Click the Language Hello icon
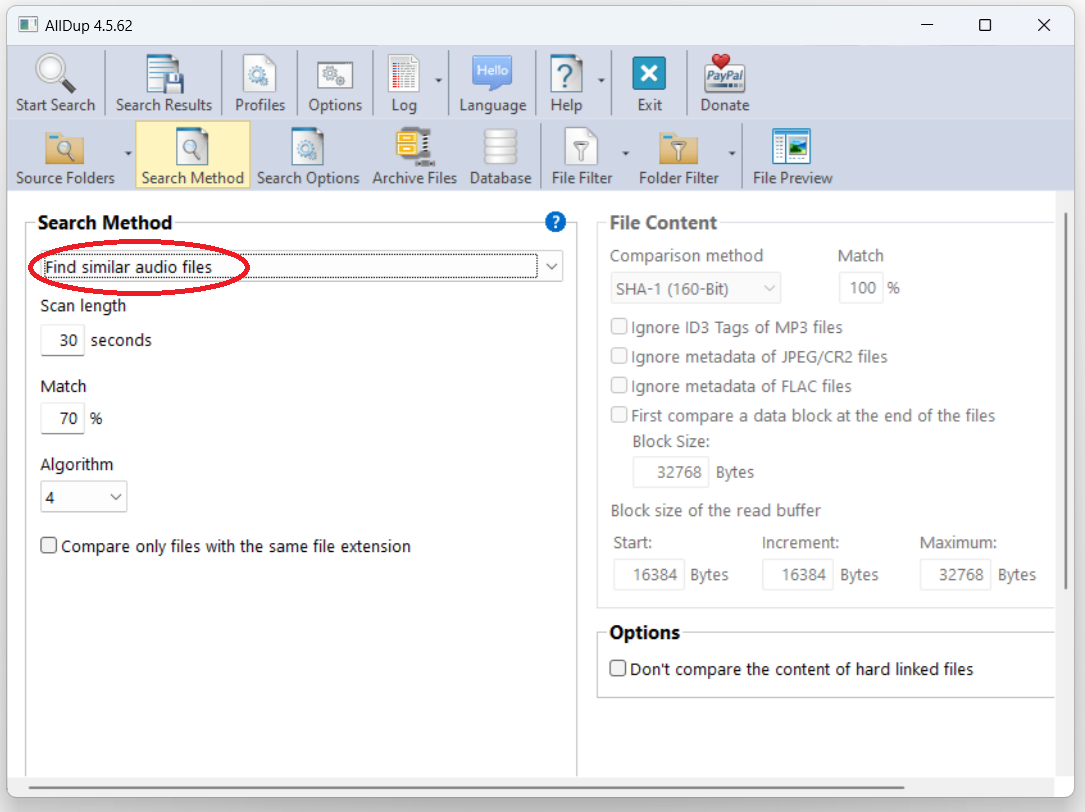The height and width of the screenshot is (812, 1085). pyautogui.click(x=493, y=73)
